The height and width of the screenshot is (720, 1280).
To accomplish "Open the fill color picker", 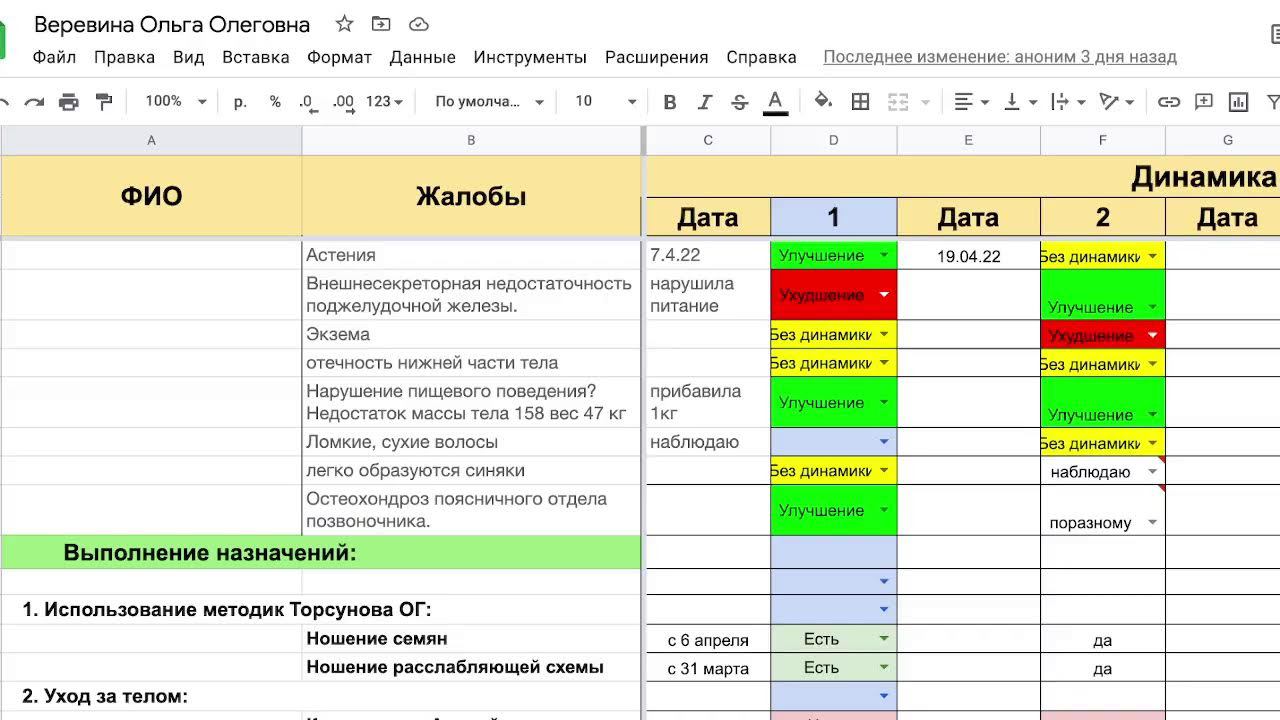I will click(x=823, y=101).
